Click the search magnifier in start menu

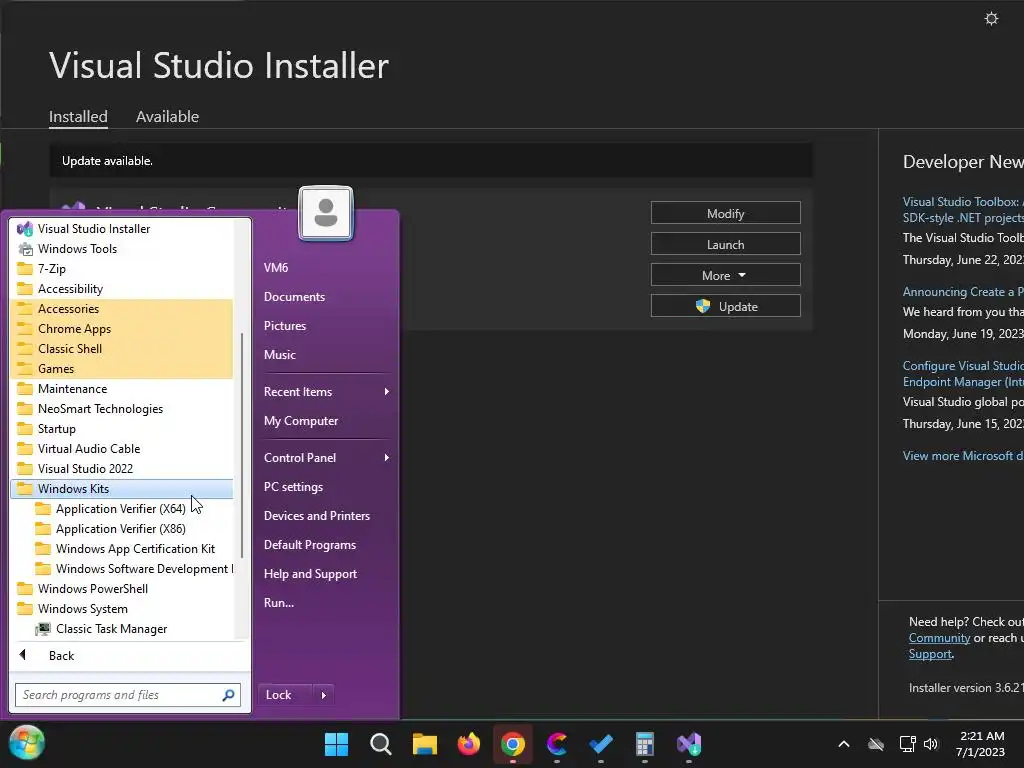[228, 695]
